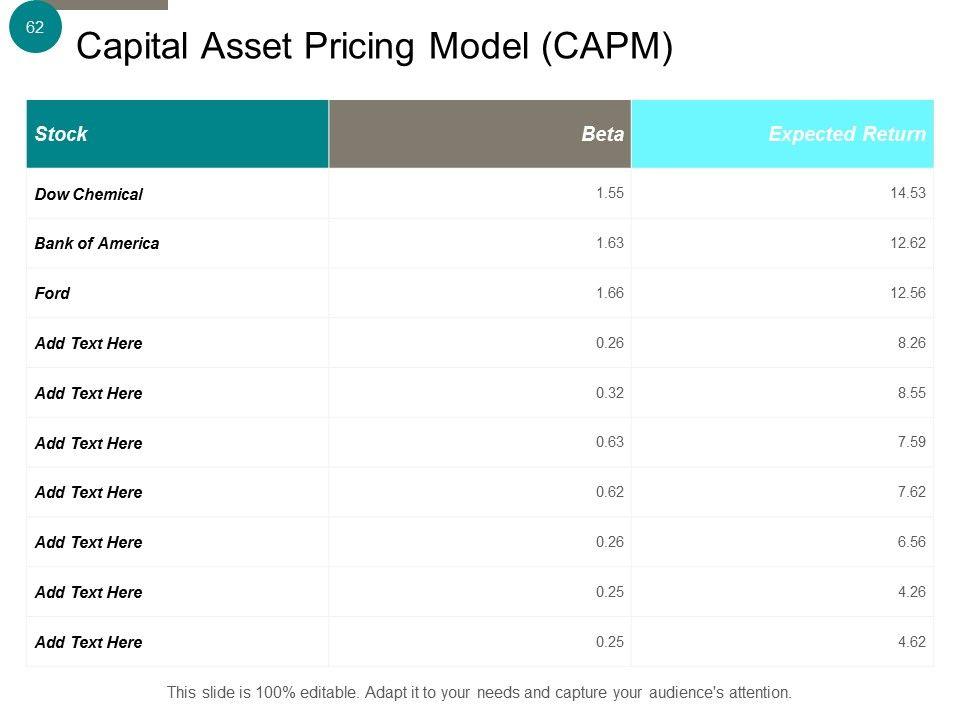Click the slide number 62 badge
Screen dimensions: 960x720
tap(35, 27)
